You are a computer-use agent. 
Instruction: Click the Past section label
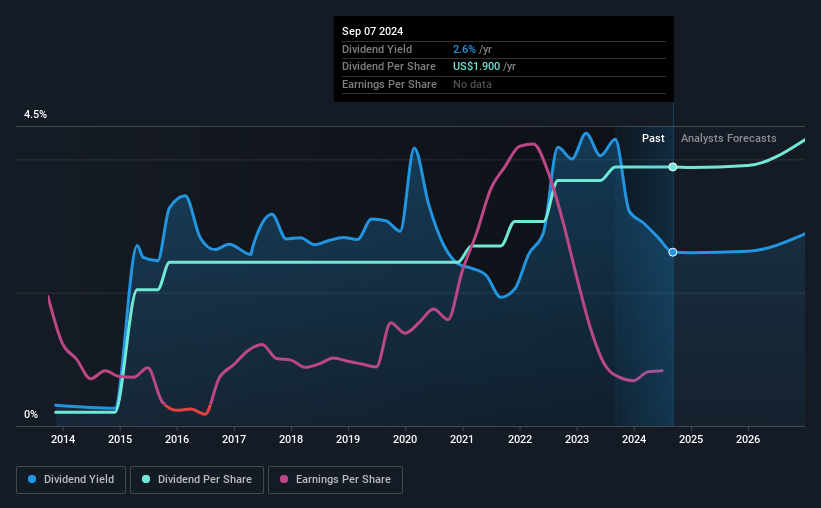(x=653, y=138)
